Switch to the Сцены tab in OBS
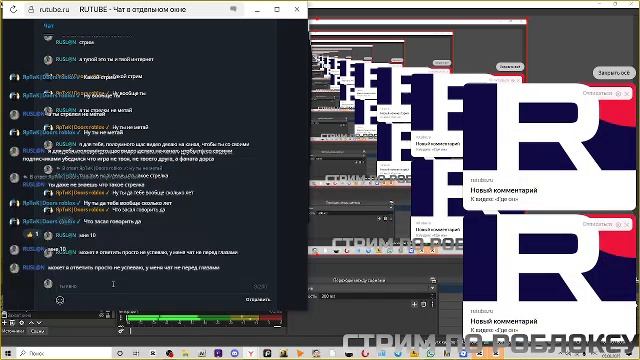 pyautogui.click(x=37, y=331)
